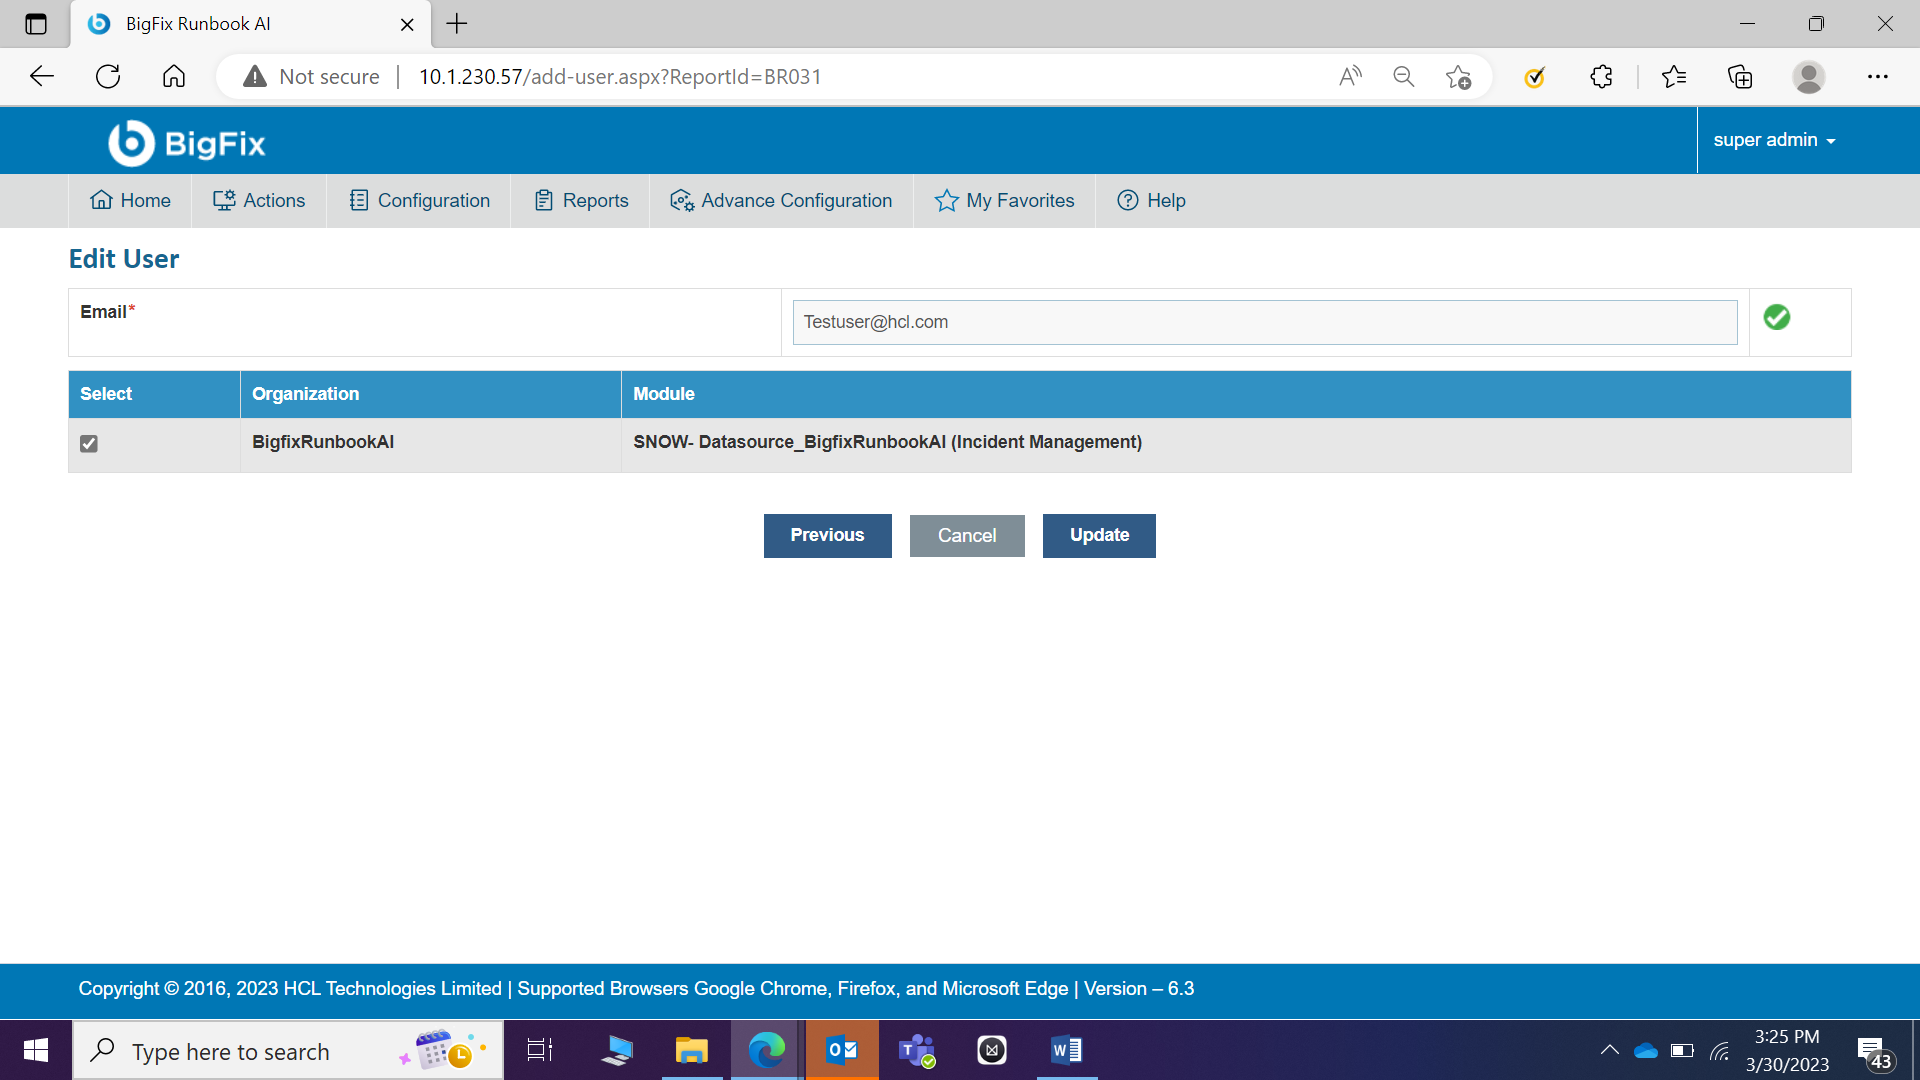
Task: Uncheck the BigfixRunbookAI organization checkbox
Action: 89,444
